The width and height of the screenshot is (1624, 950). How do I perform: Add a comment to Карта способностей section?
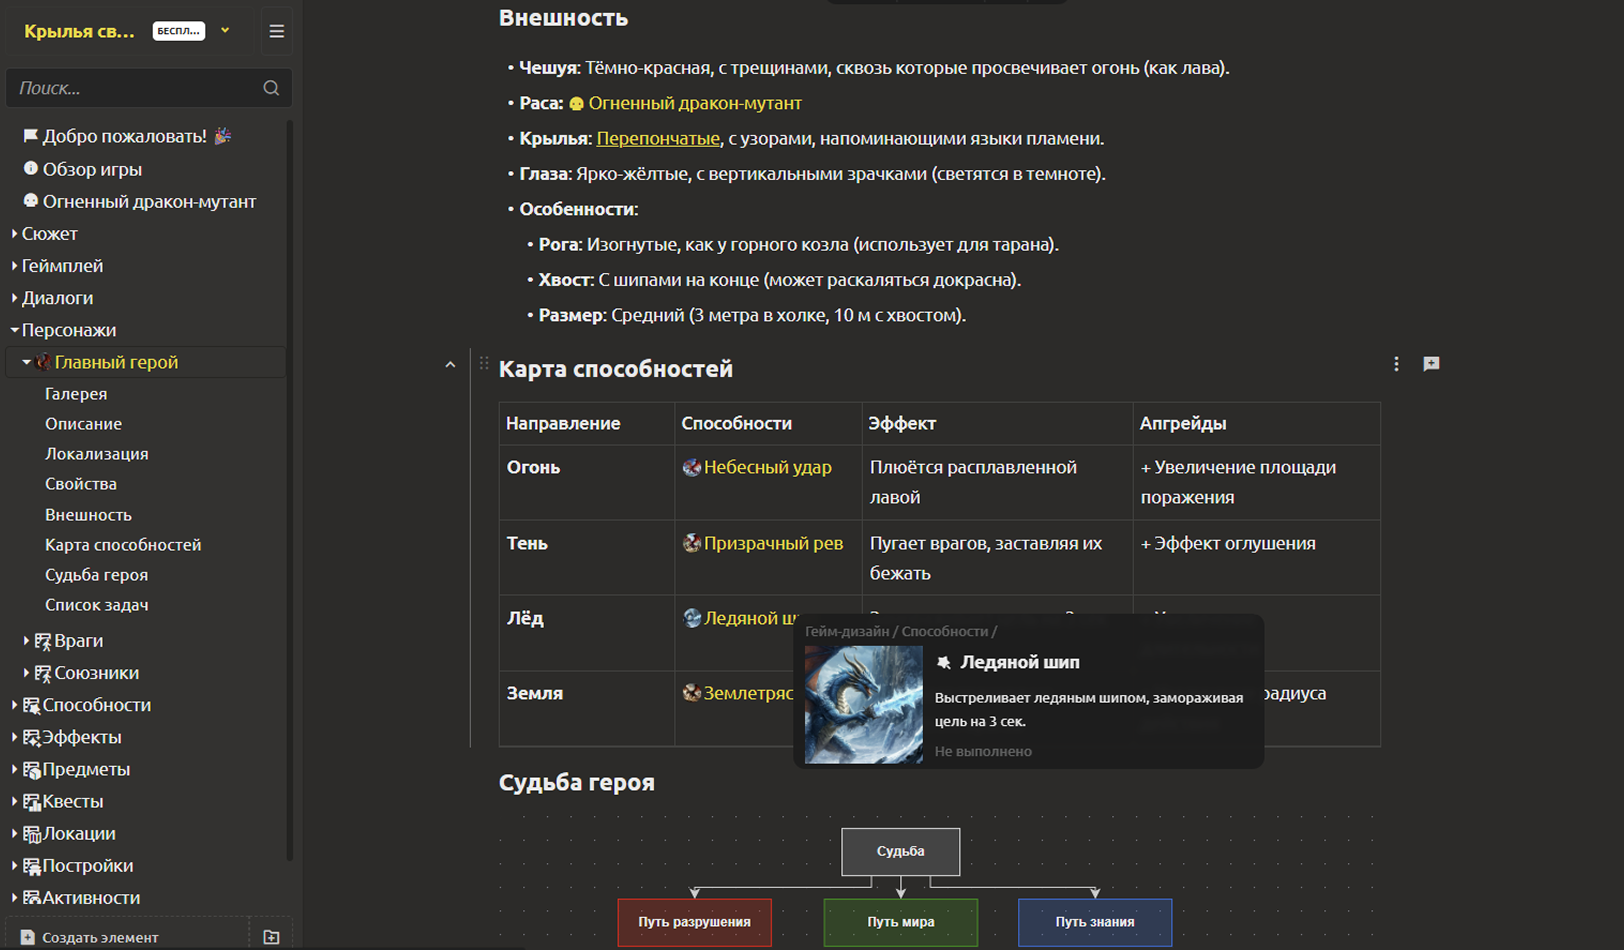pos(1431,364)
